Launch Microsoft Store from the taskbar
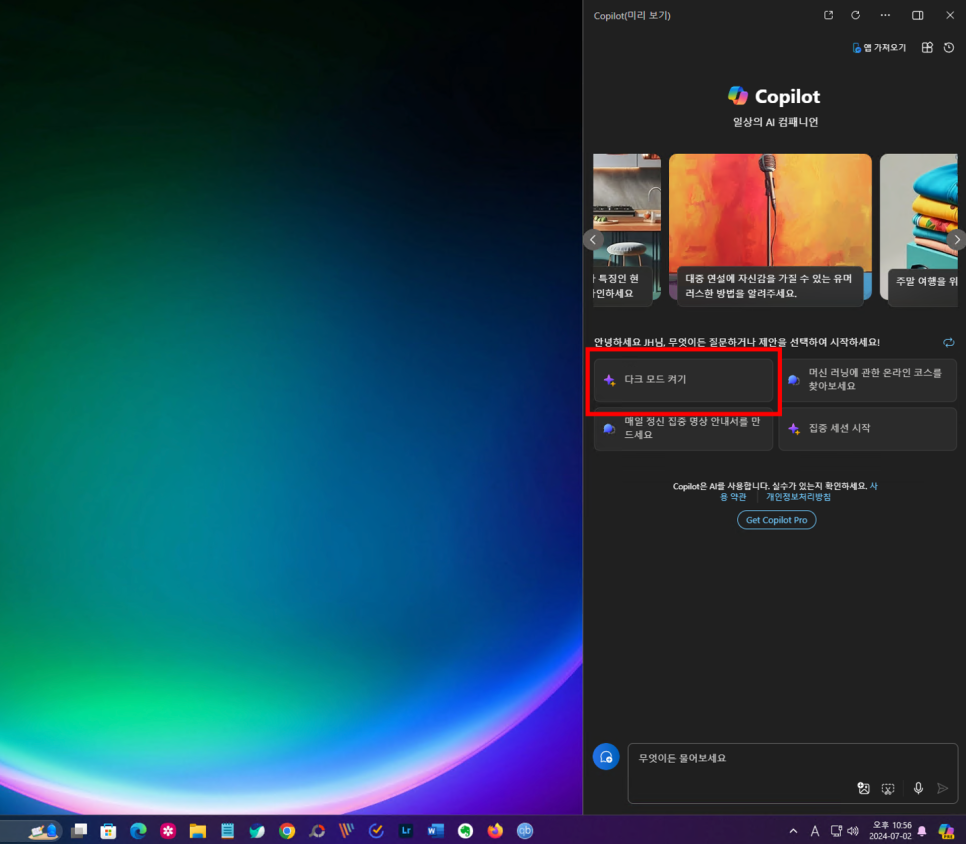 [108, 831]
